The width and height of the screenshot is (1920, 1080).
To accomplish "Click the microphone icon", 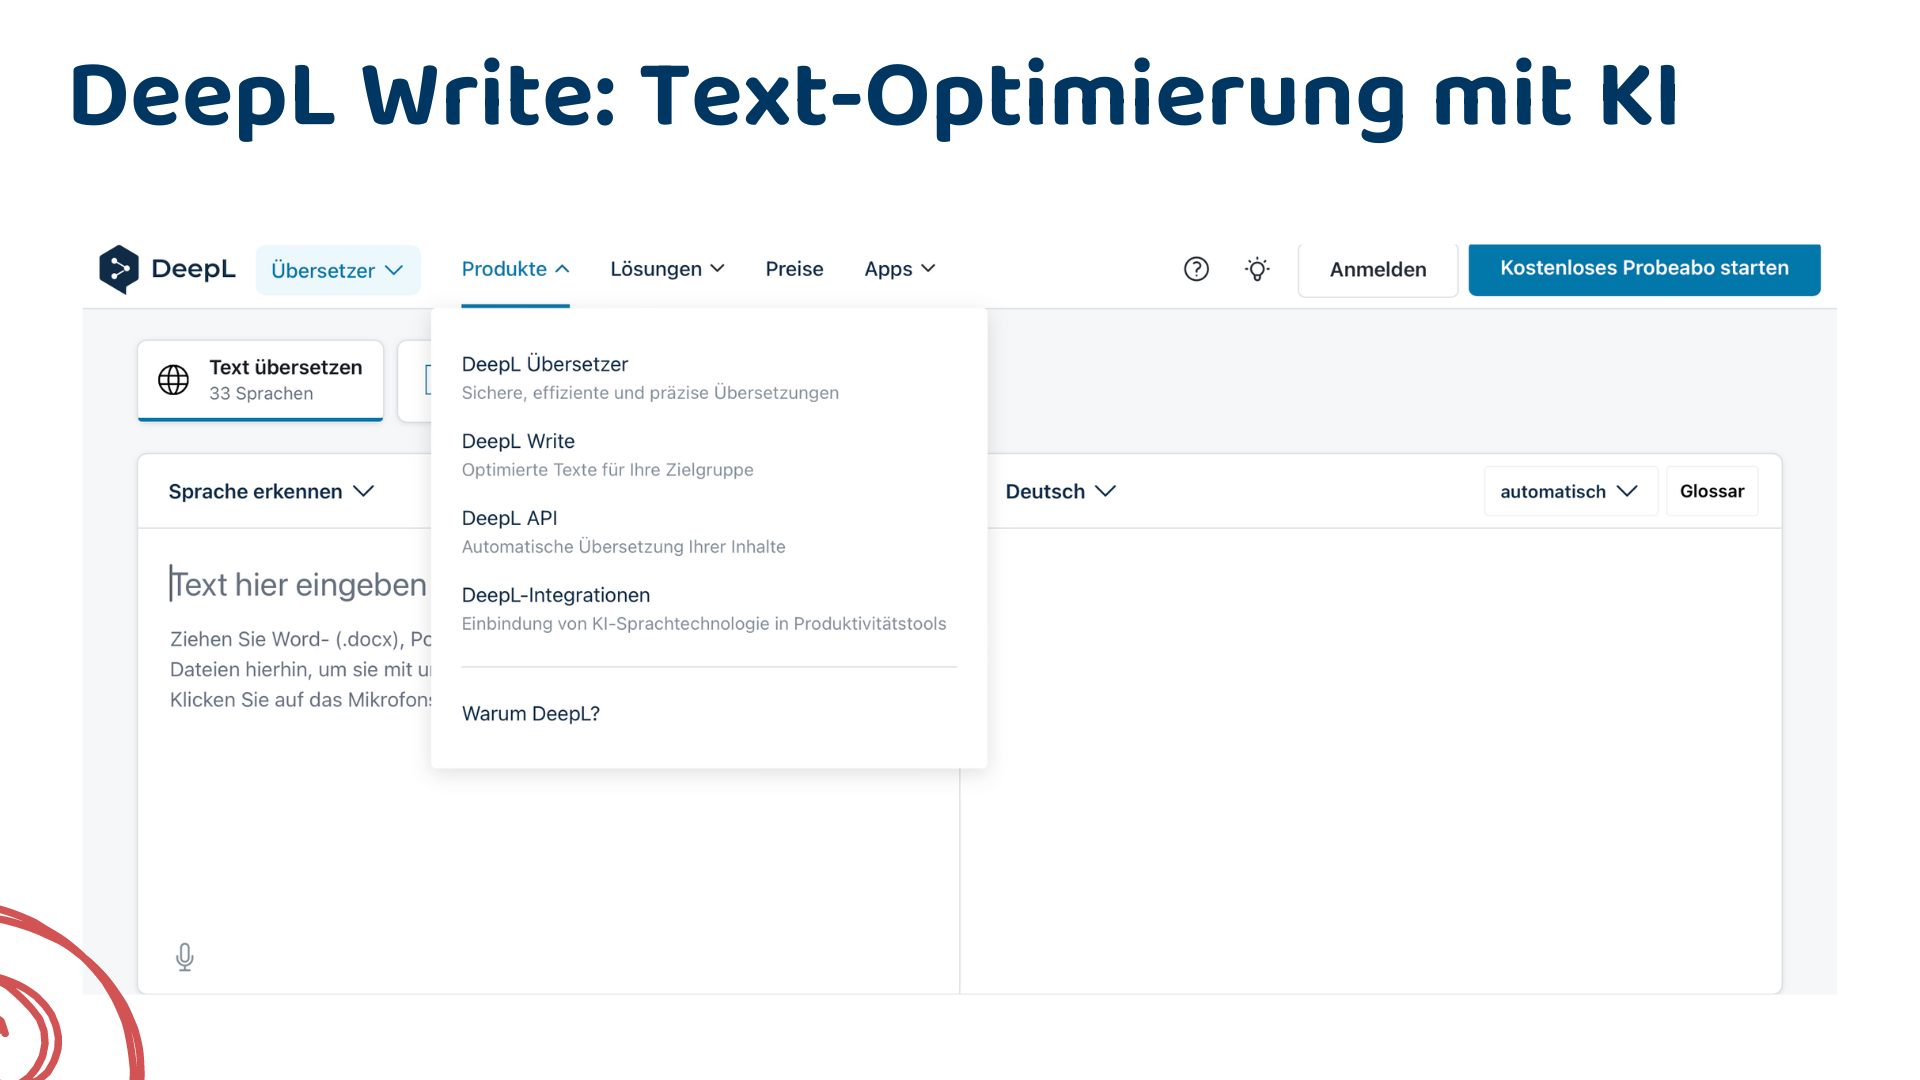I will click(185, 955).
